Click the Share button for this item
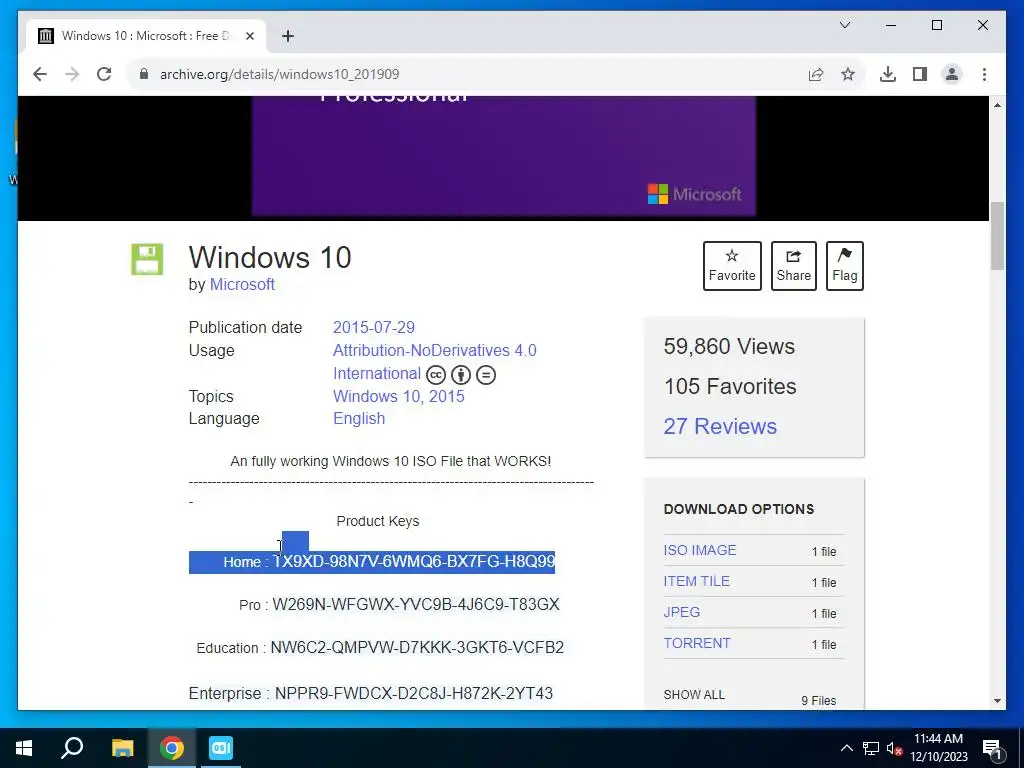Image resolution: width=1024 pixels, height=768 pixels. tap(793, 266)
